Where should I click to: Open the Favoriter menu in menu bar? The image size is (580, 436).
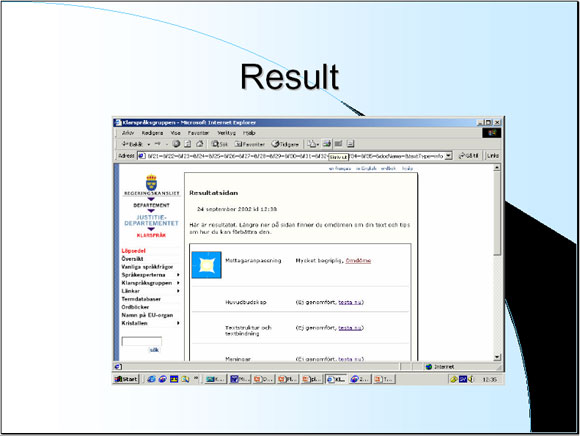click(198, 132)
